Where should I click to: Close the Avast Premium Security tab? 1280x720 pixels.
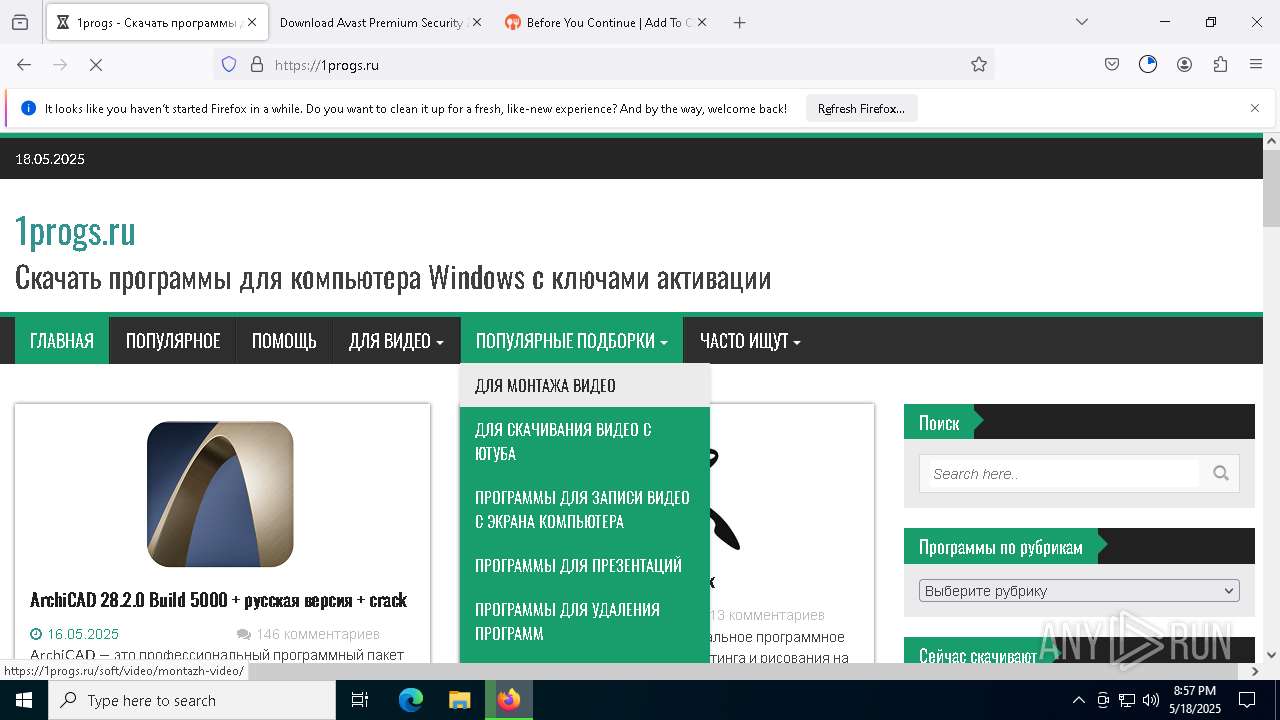pyautogui.click(x=476, y=22)
